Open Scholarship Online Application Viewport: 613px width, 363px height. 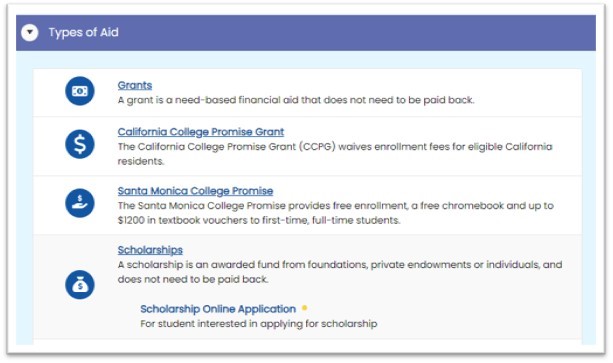218,309
